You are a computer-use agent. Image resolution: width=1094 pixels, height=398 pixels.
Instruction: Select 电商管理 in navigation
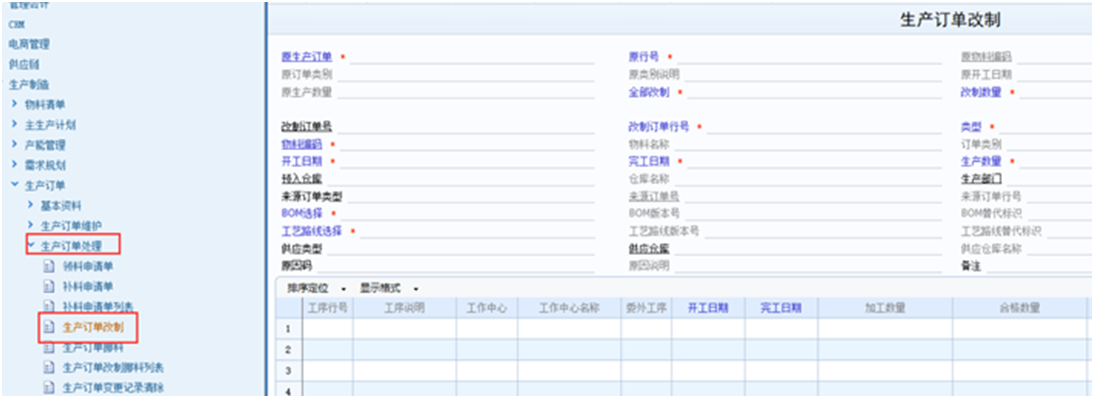click(29, 44)
